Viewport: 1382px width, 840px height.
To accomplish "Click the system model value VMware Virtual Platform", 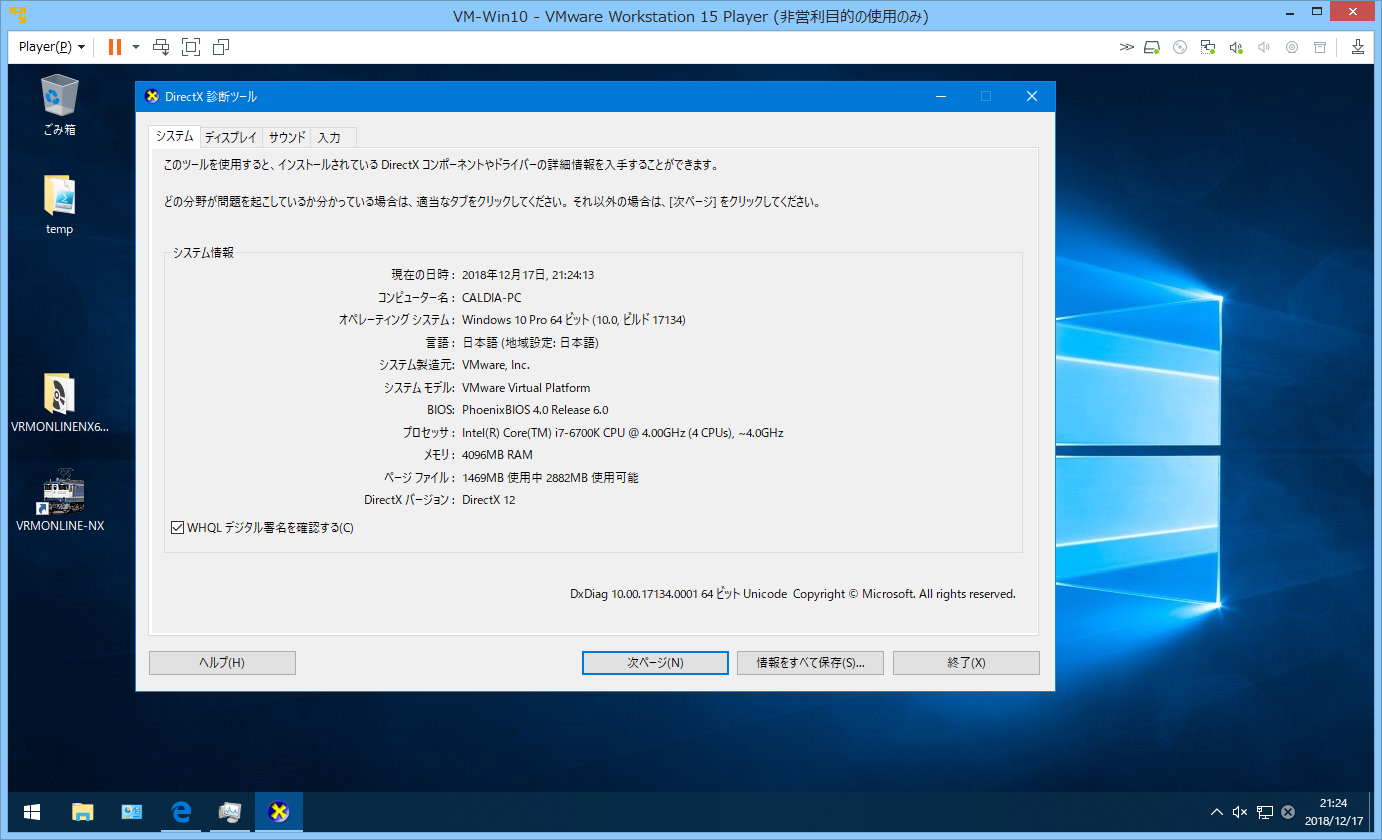I will (x=526, y=388).
